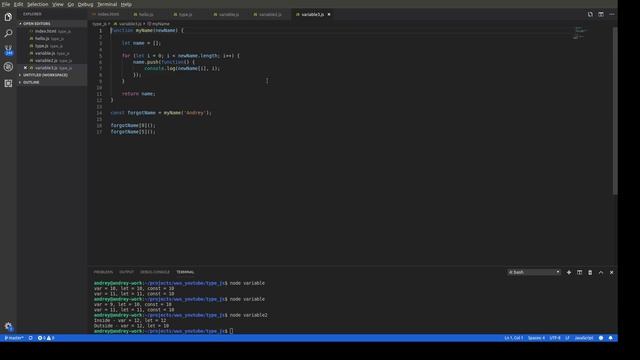Open the Go menu
Viewport: 640px width, 360px height.
[x=71, y=4]
